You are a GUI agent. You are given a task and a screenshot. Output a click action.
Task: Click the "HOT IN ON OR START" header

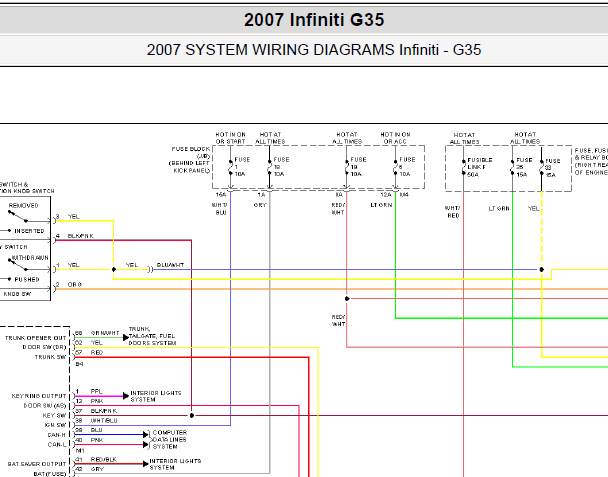230,138
